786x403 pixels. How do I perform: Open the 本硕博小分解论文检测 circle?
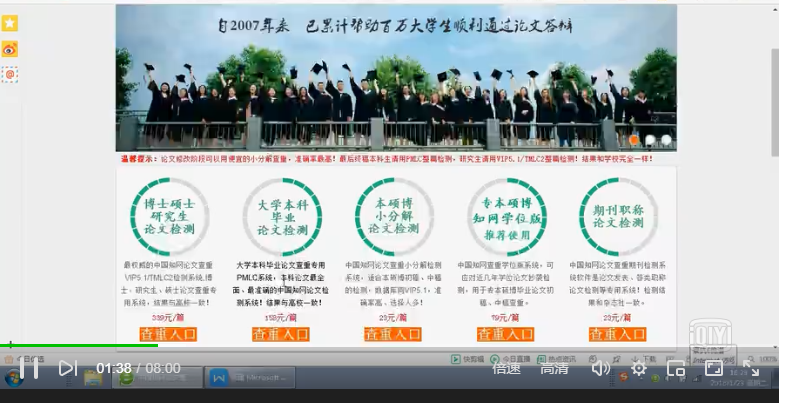click(x=394, y=217)
